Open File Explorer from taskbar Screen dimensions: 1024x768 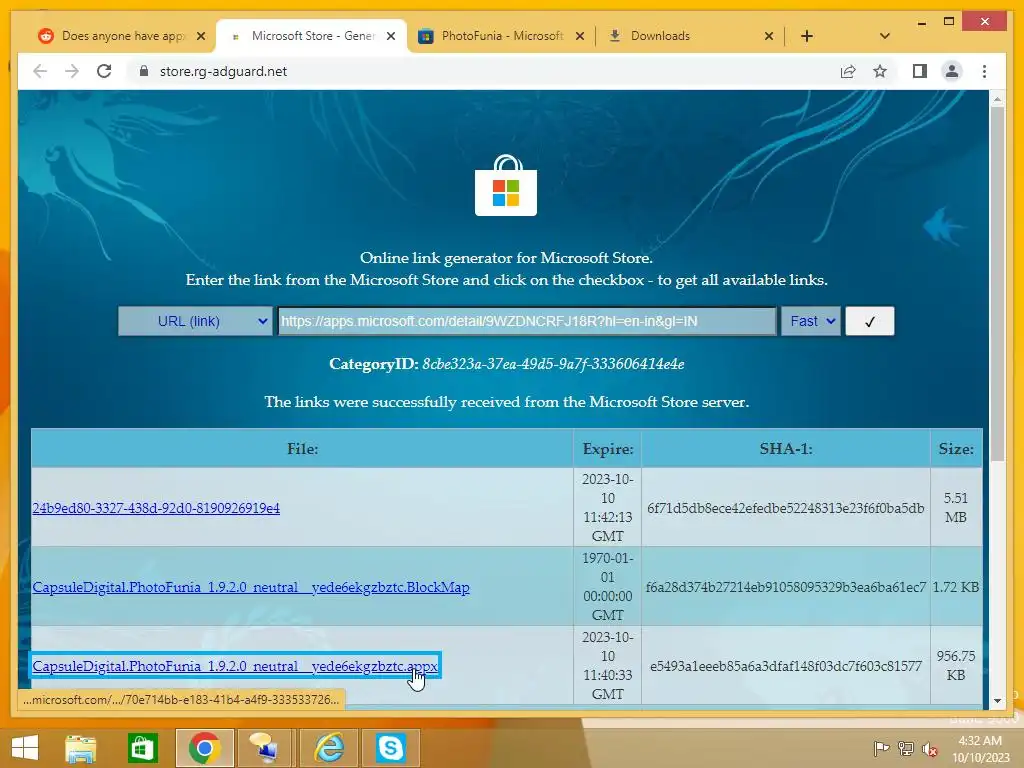80,748
